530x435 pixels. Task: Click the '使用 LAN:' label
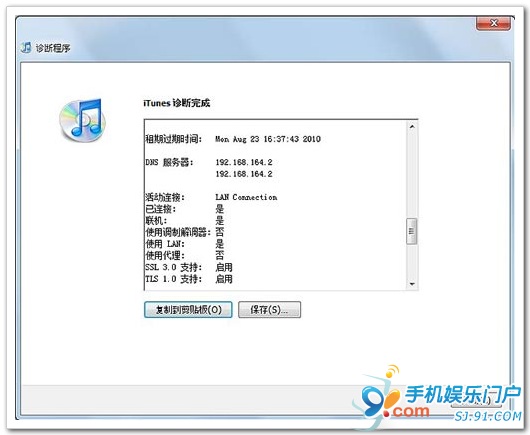[165, 244]
